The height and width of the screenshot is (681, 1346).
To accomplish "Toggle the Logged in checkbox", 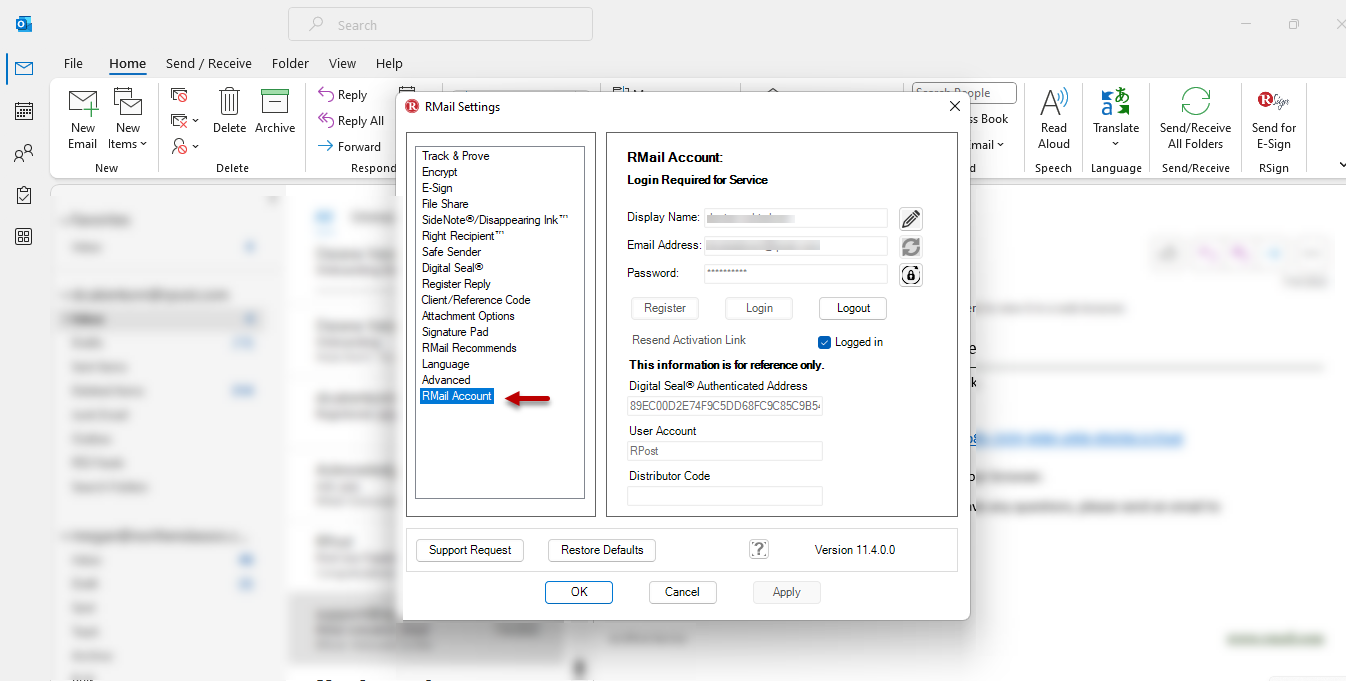I will 825,342.
